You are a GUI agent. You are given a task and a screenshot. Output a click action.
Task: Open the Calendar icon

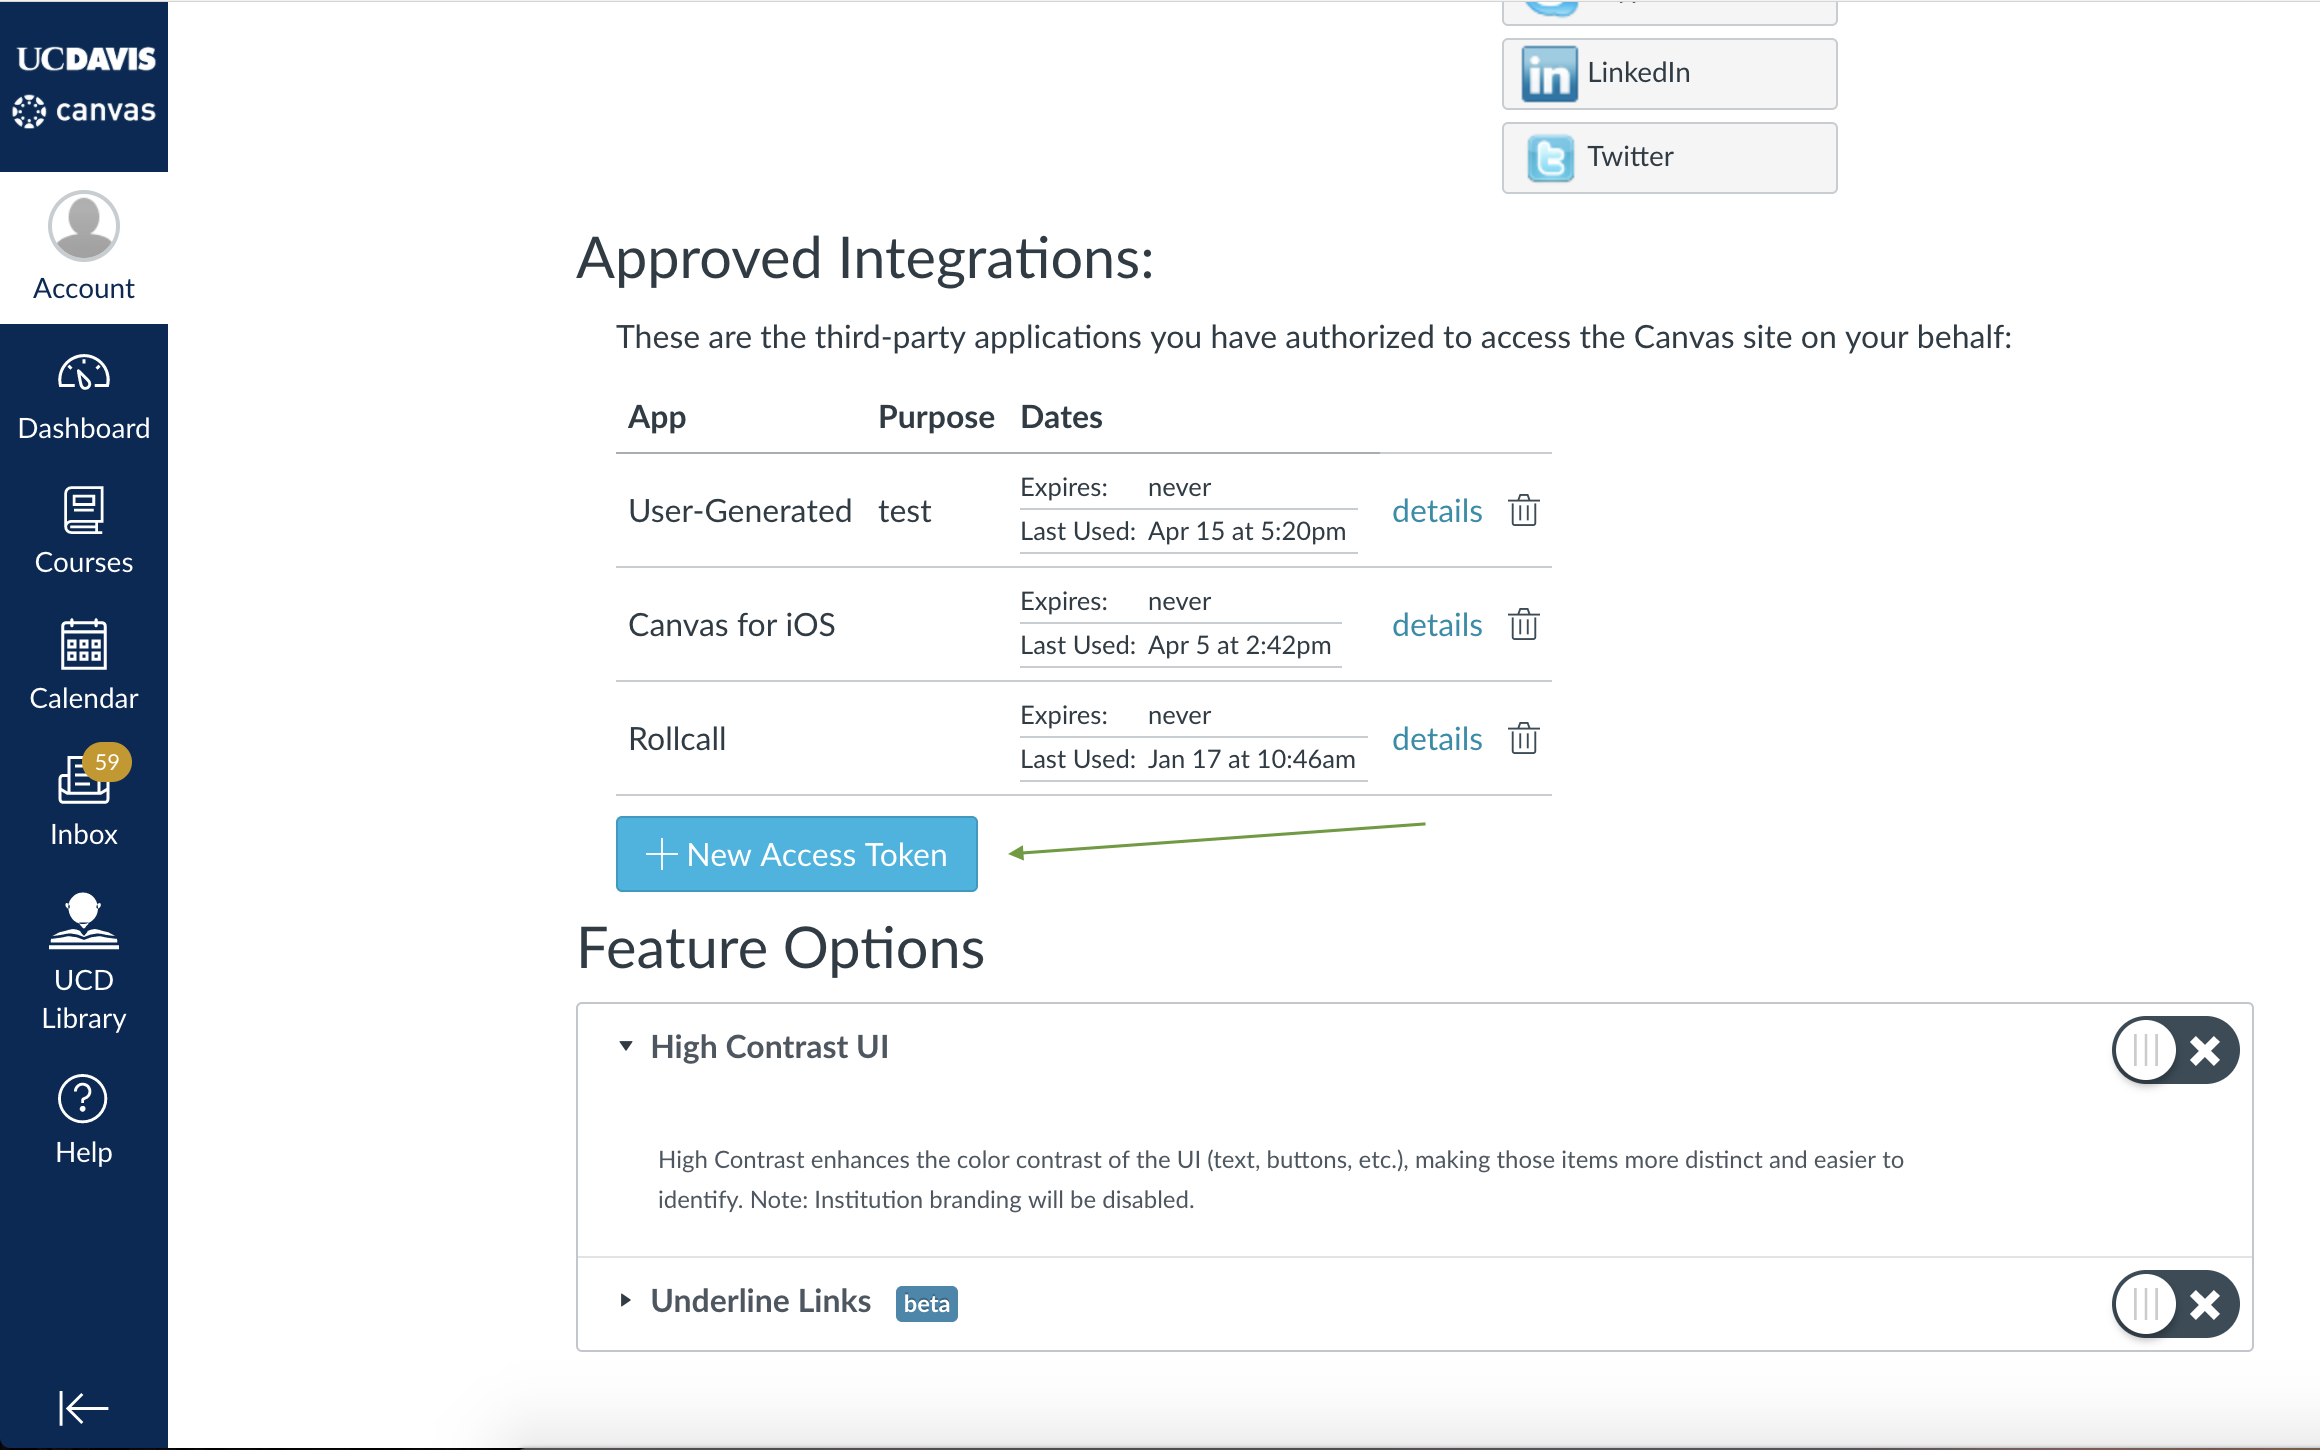point(84,646)
